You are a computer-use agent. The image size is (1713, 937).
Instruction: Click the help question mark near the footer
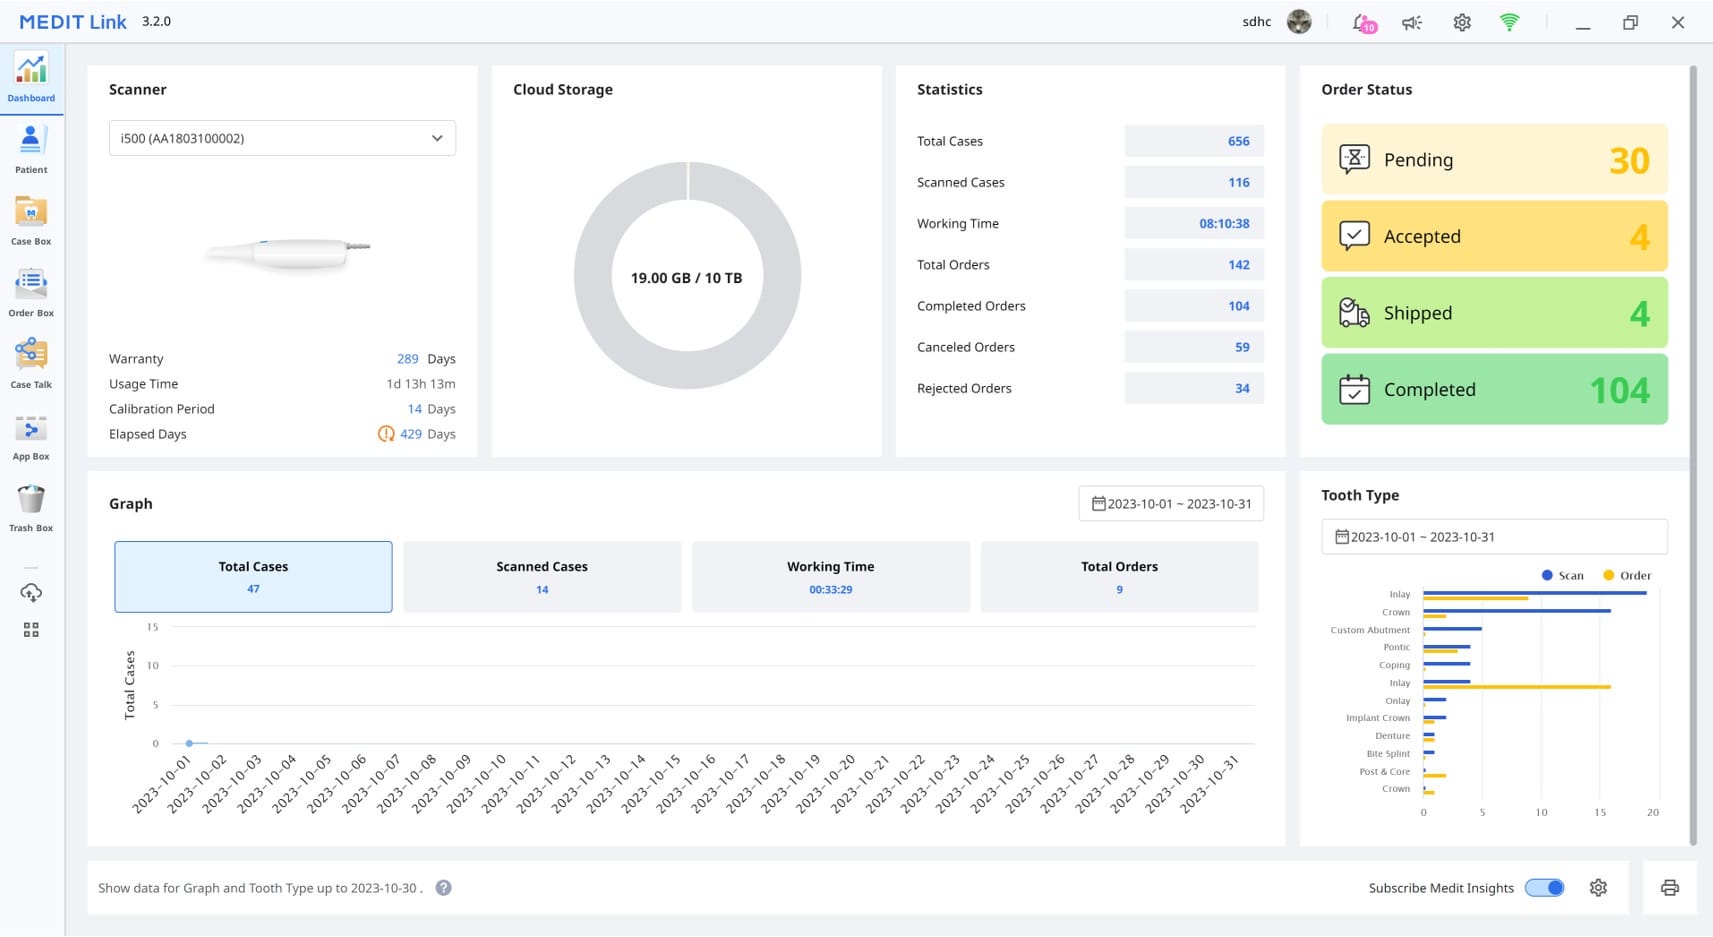click(x=444, y=888)
